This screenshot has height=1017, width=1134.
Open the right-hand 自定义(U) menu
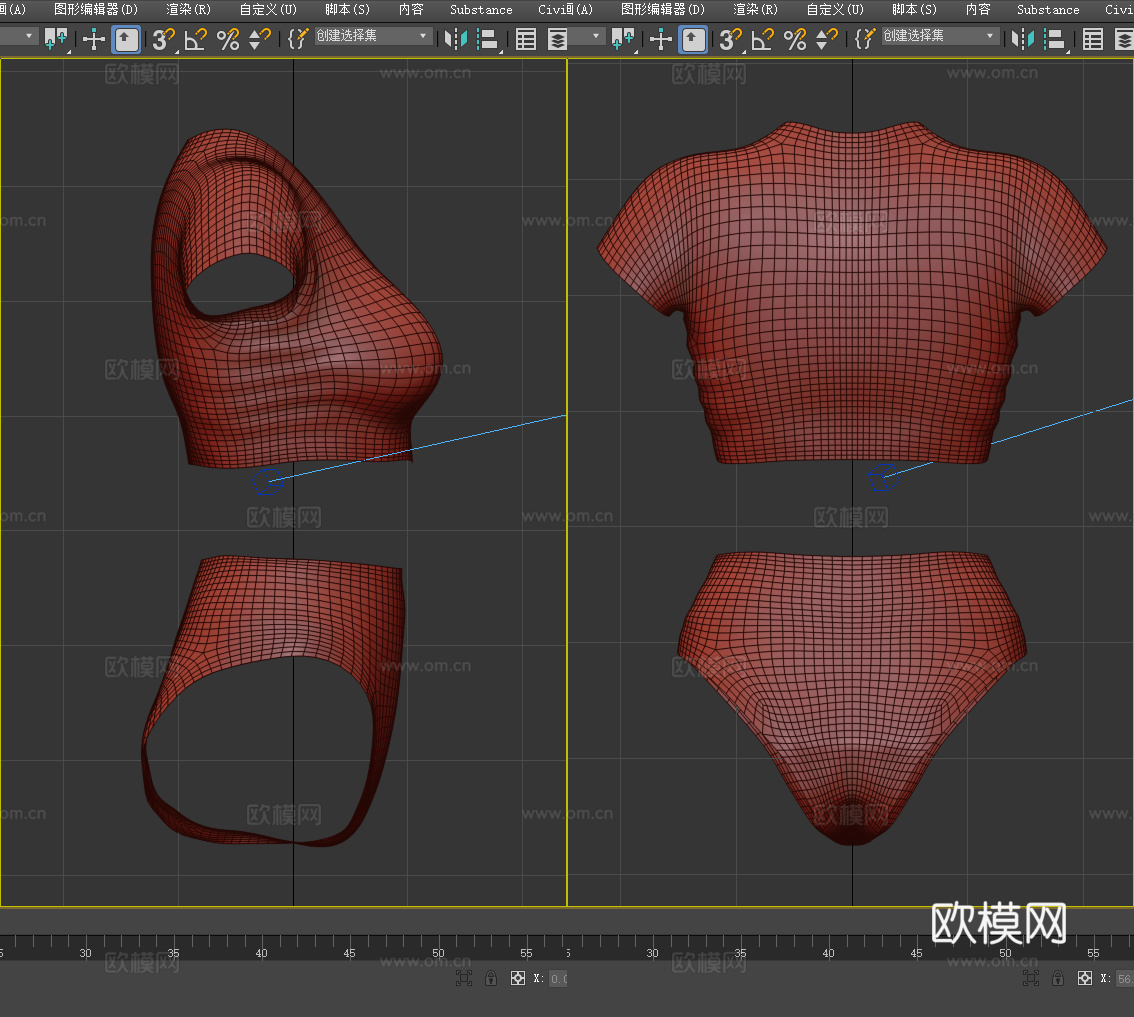click(835, 9)
